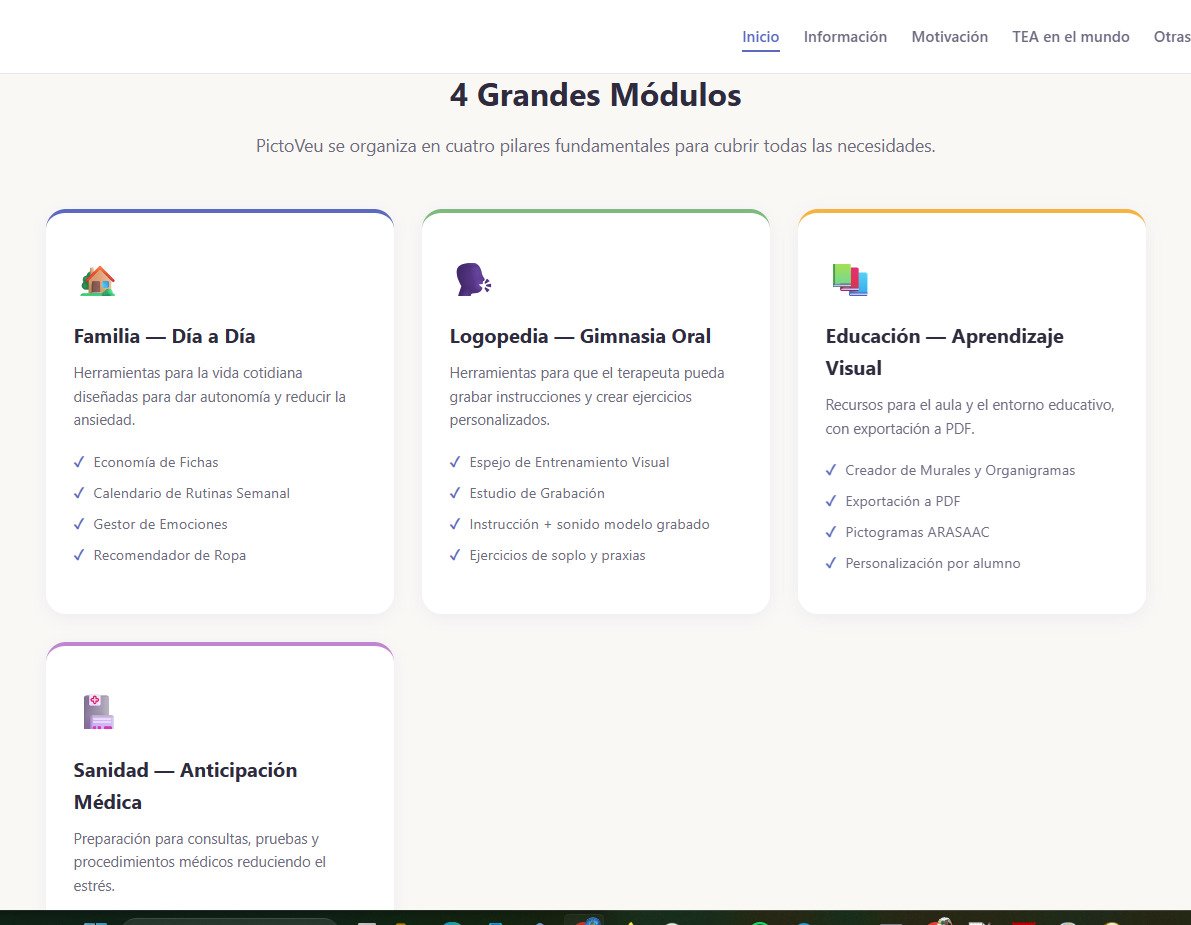Click the speaking head icon on Logopedia card
The width and height of the screenshot is (1191, 925).
[473, 279]
